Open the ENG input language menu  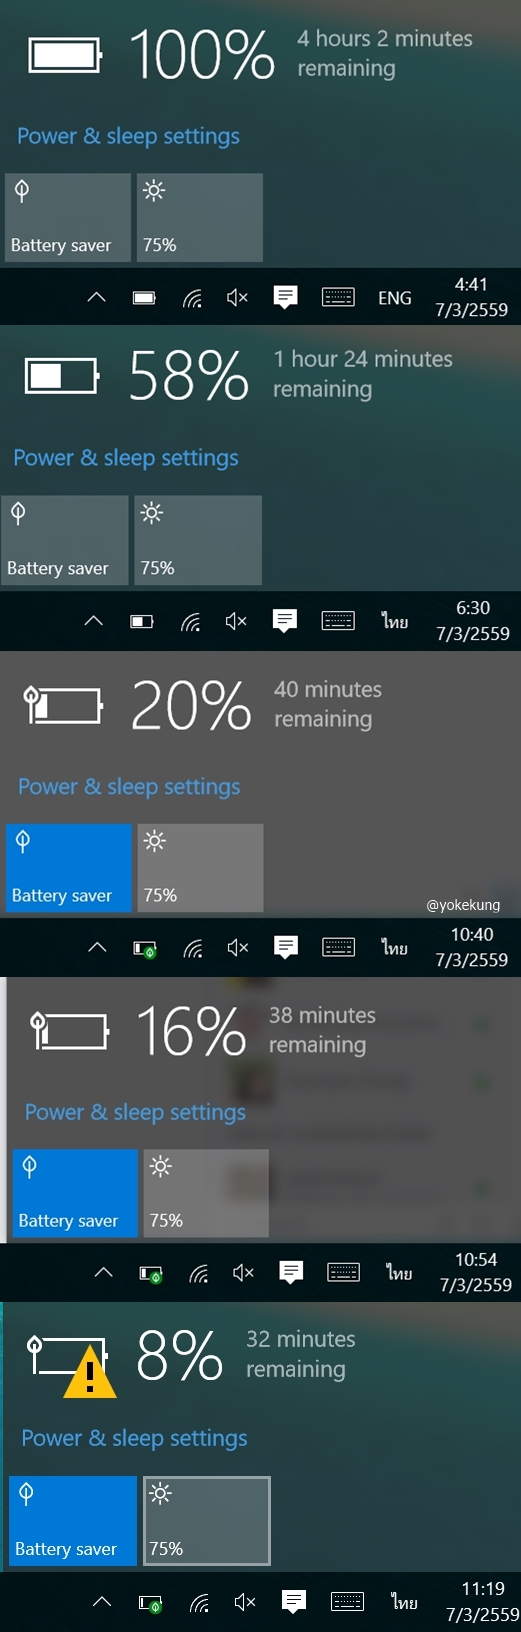395,298
